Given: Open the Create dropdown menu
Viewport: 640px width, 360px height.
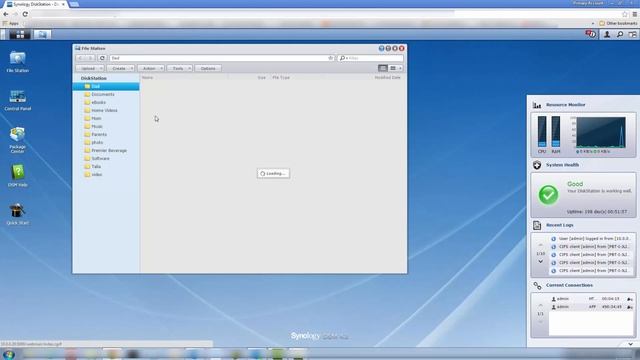Looking at the screenshot, I should pyautogui.click(x=121, y=68).
